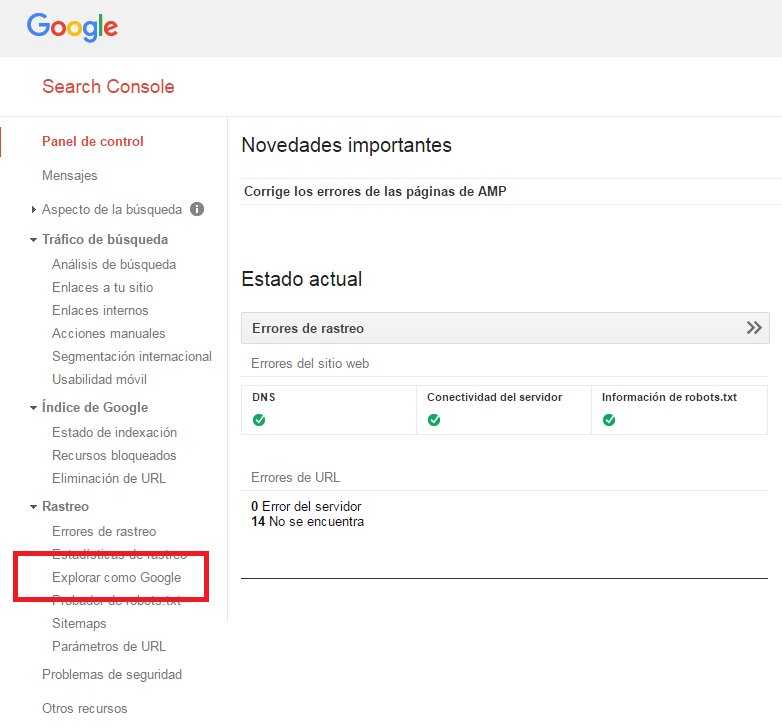Open Enlaces a tu sitio
Screen dimensions: 782x728
[102, 287]
